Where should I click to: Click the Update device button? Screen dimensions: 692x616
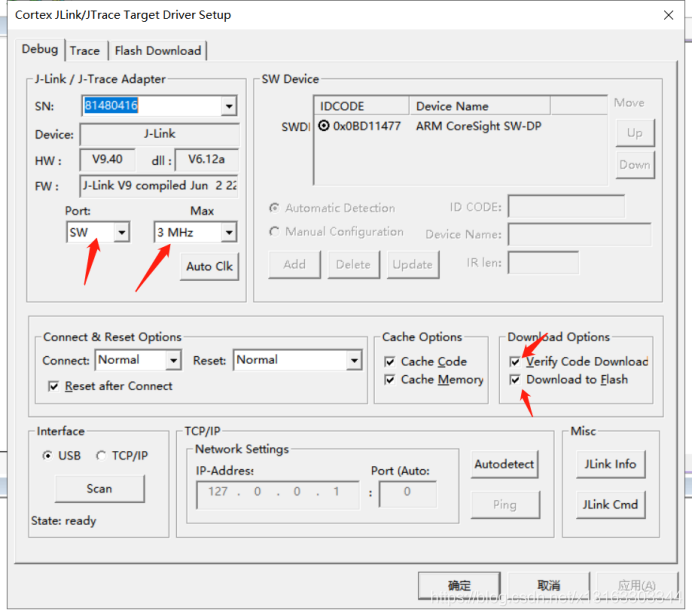pyautogui.click(x=413, y=264)
